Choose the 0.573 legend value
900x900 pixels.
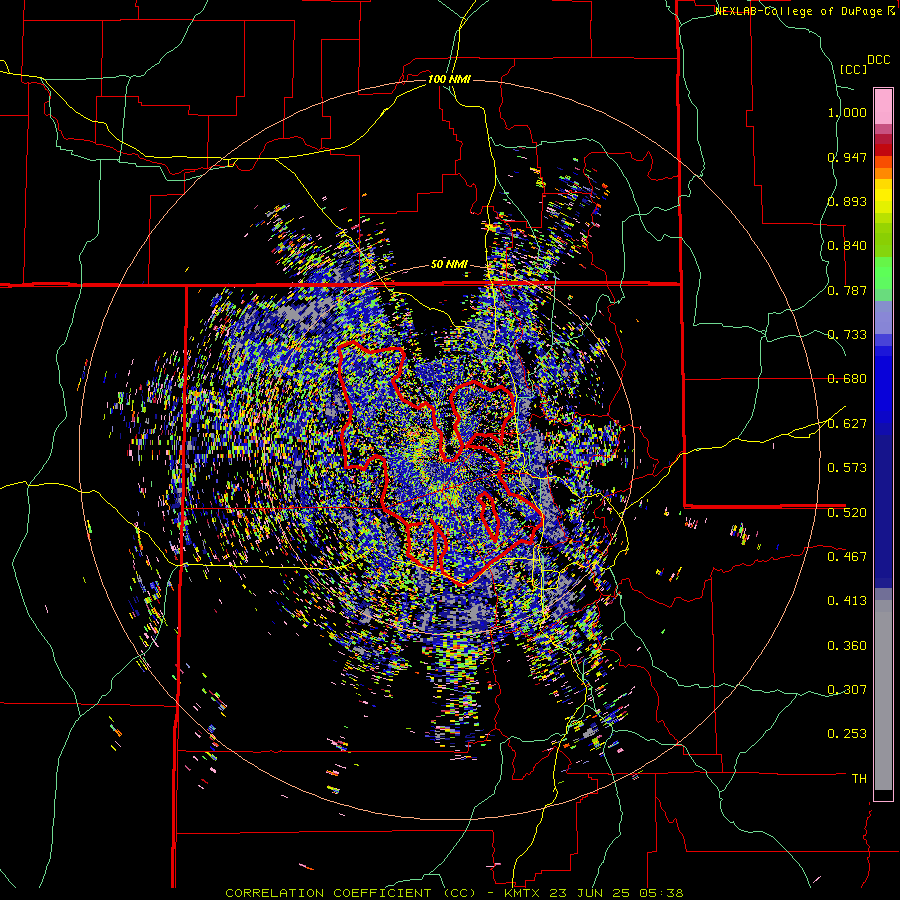tap(847, 468)
